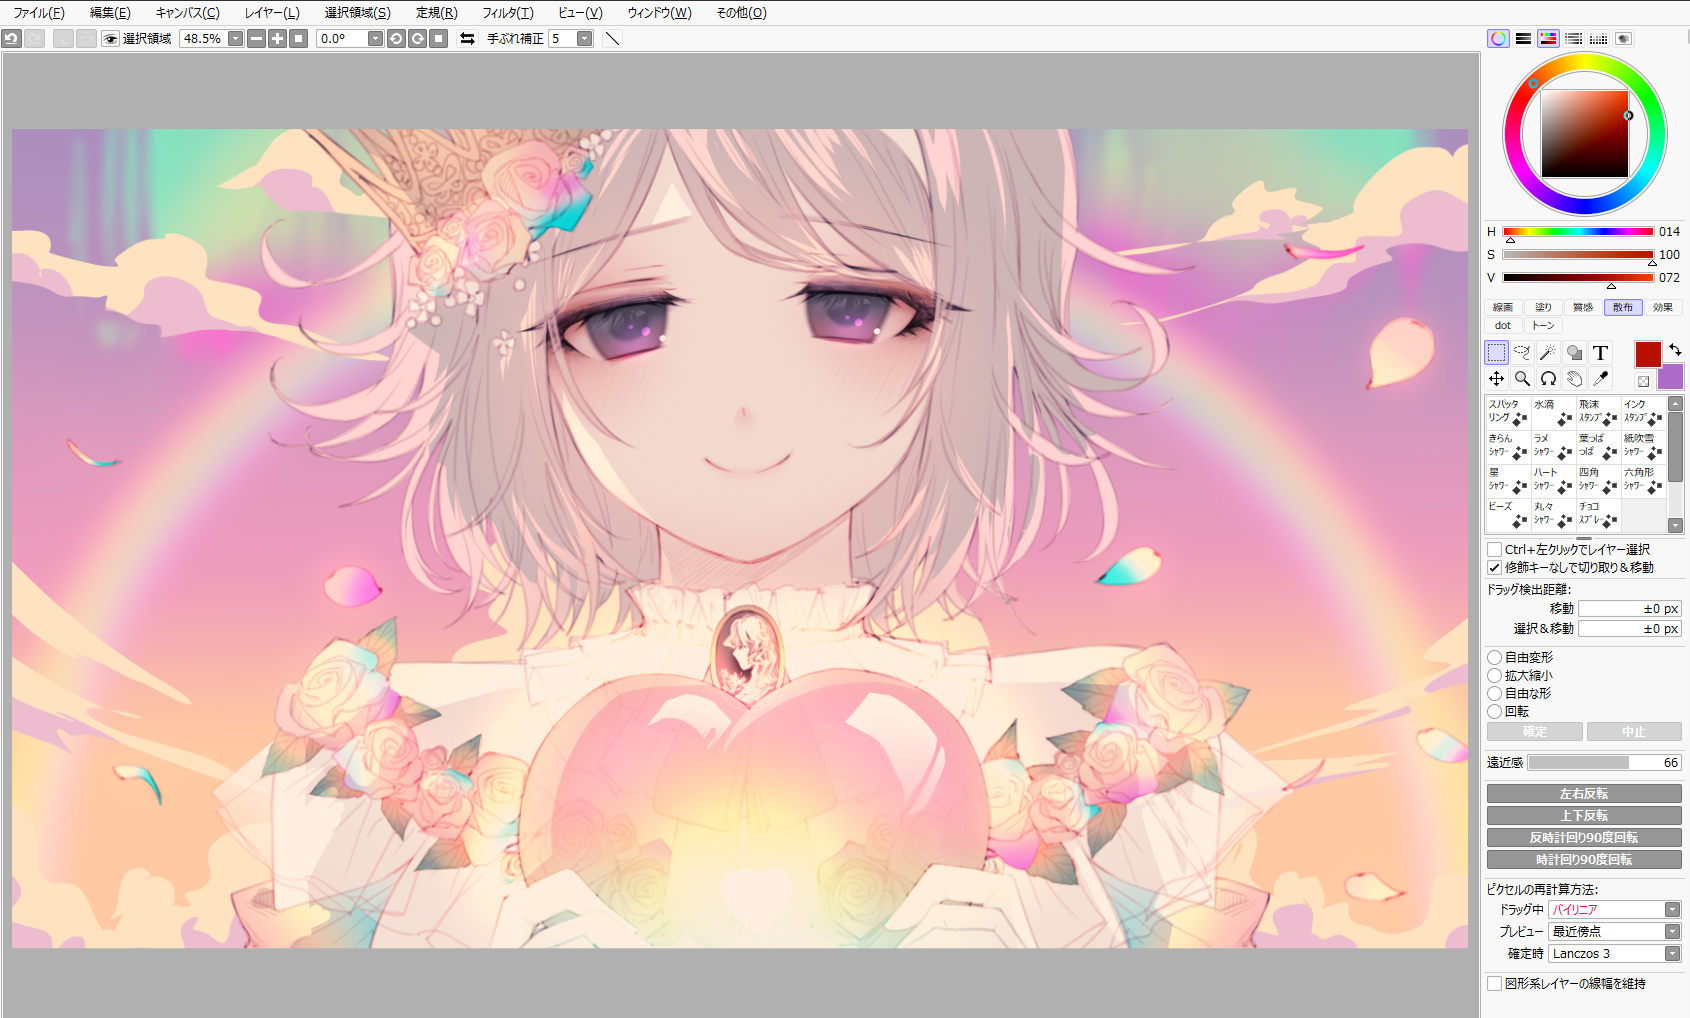Switch to the 効果 brush tab
Viewport: 1690px width, 1018px height.
(x=1663, y=308)
